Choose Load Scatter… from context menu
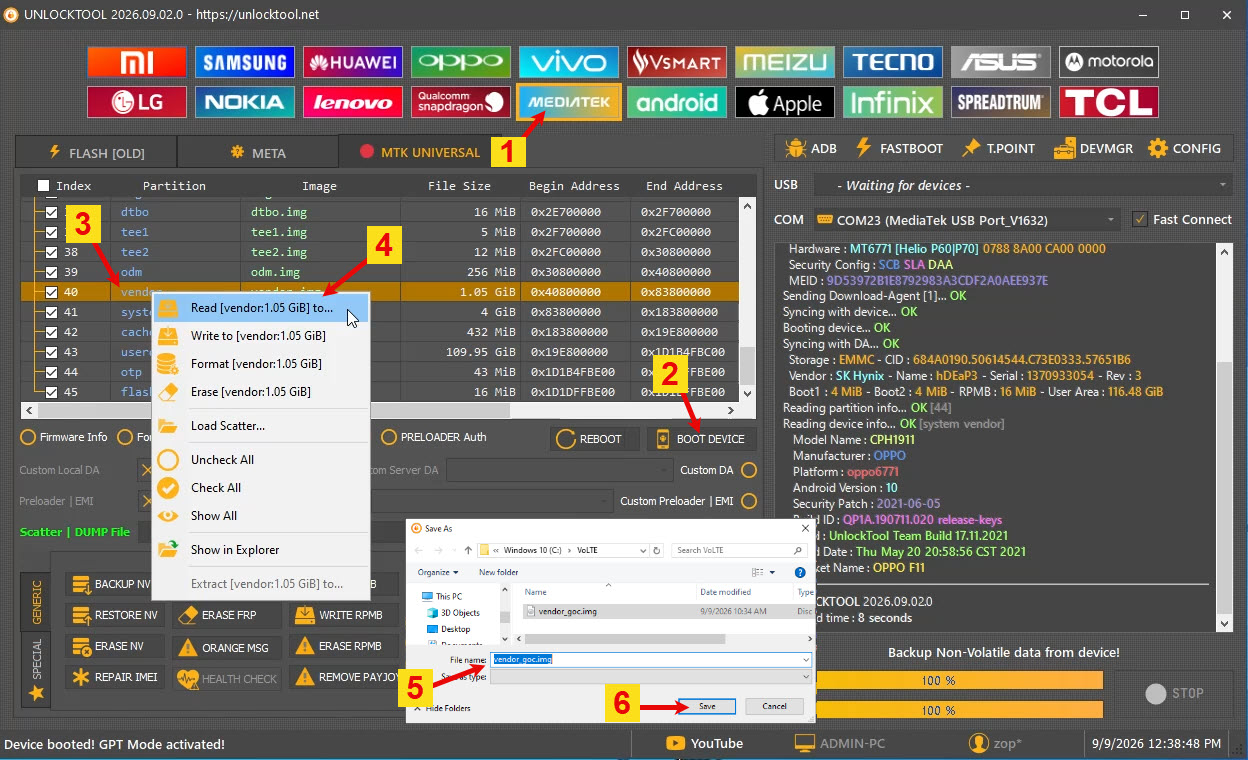The width and height of the screenshot is (1248, 760). (x=260, y=425)
